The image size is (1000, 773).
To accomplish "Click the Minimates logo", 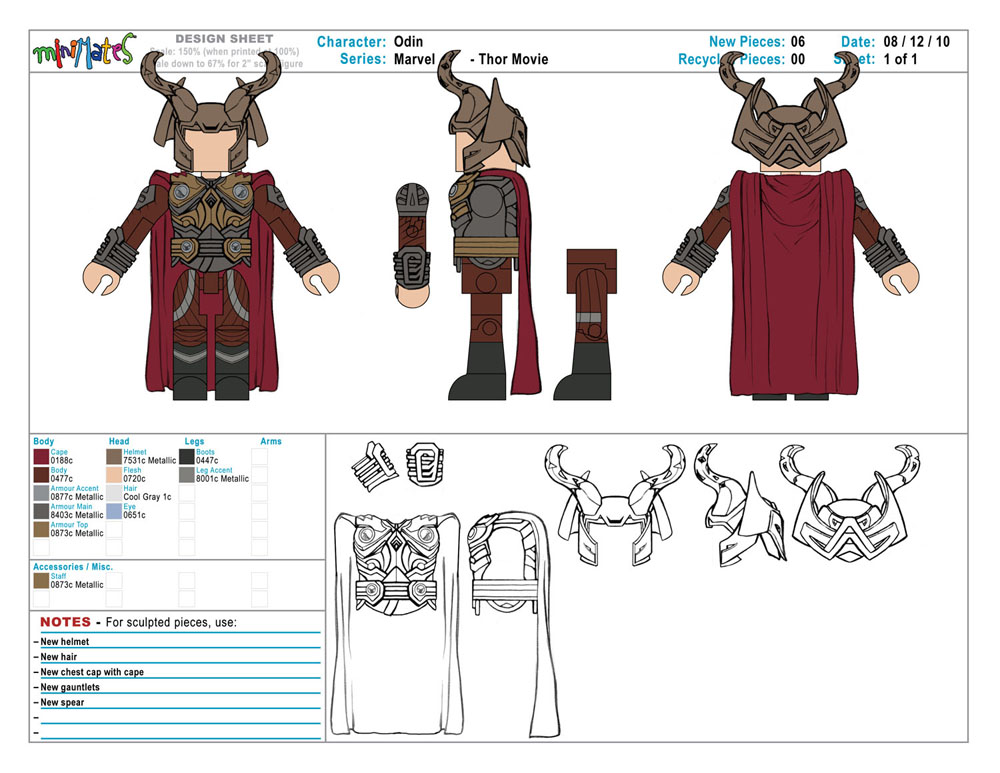I will click(84, 50).
